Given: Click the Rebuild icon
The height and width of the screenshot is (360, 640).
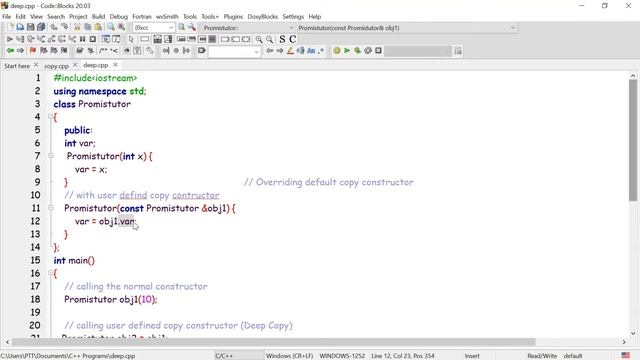Looking at the screenshot, I should click(368, 51).
